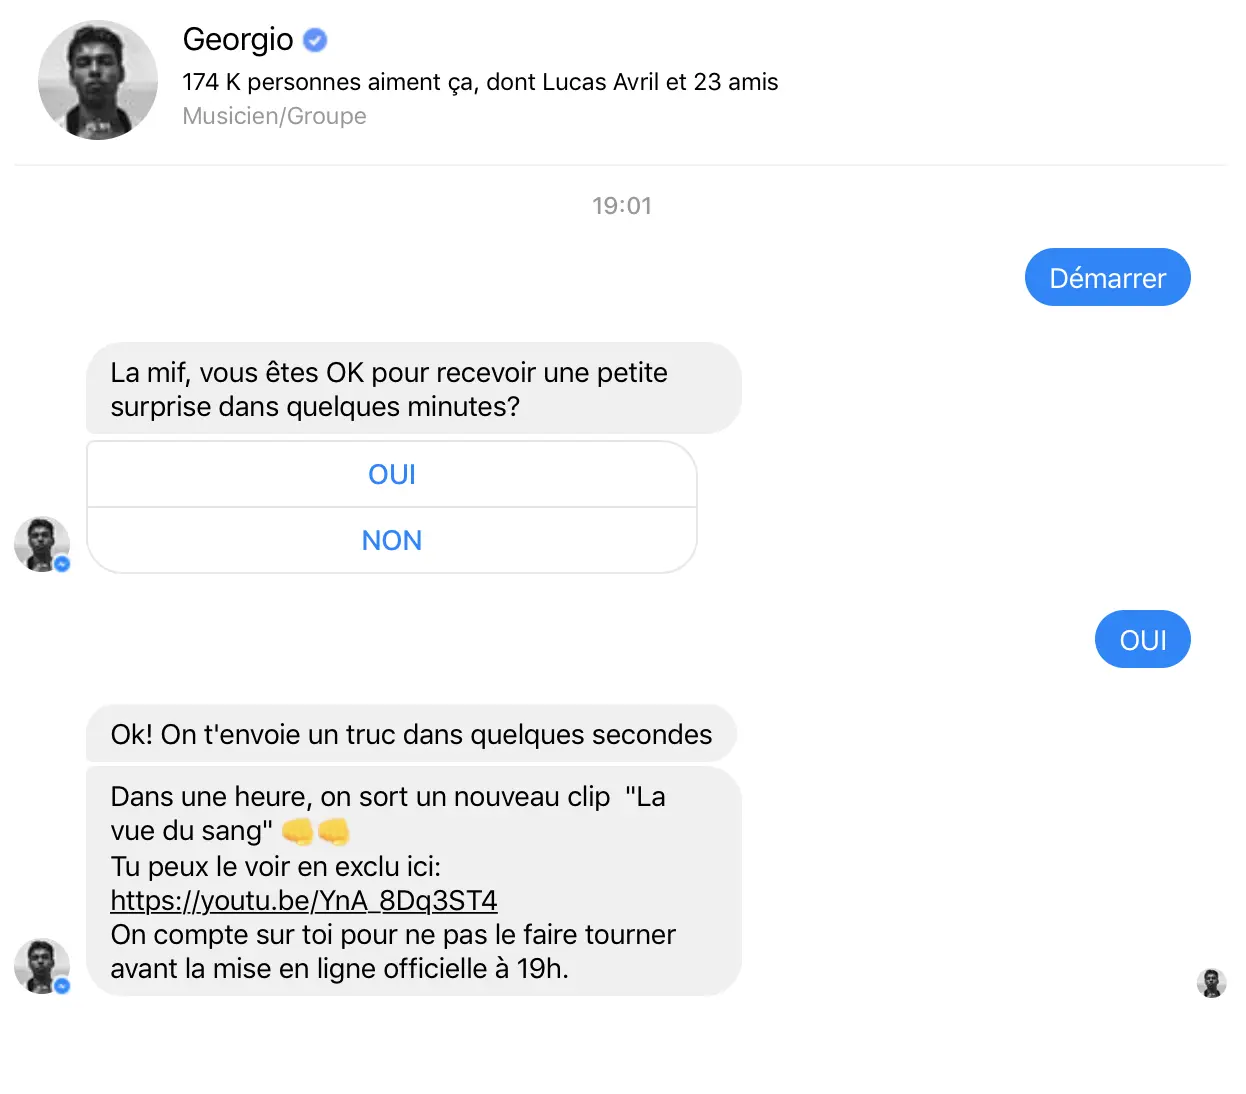This screenshot has height=1094, width=1246.
Task: Click sender avatar beside the "mise en ligne" message
Action: tap(40, 965)
